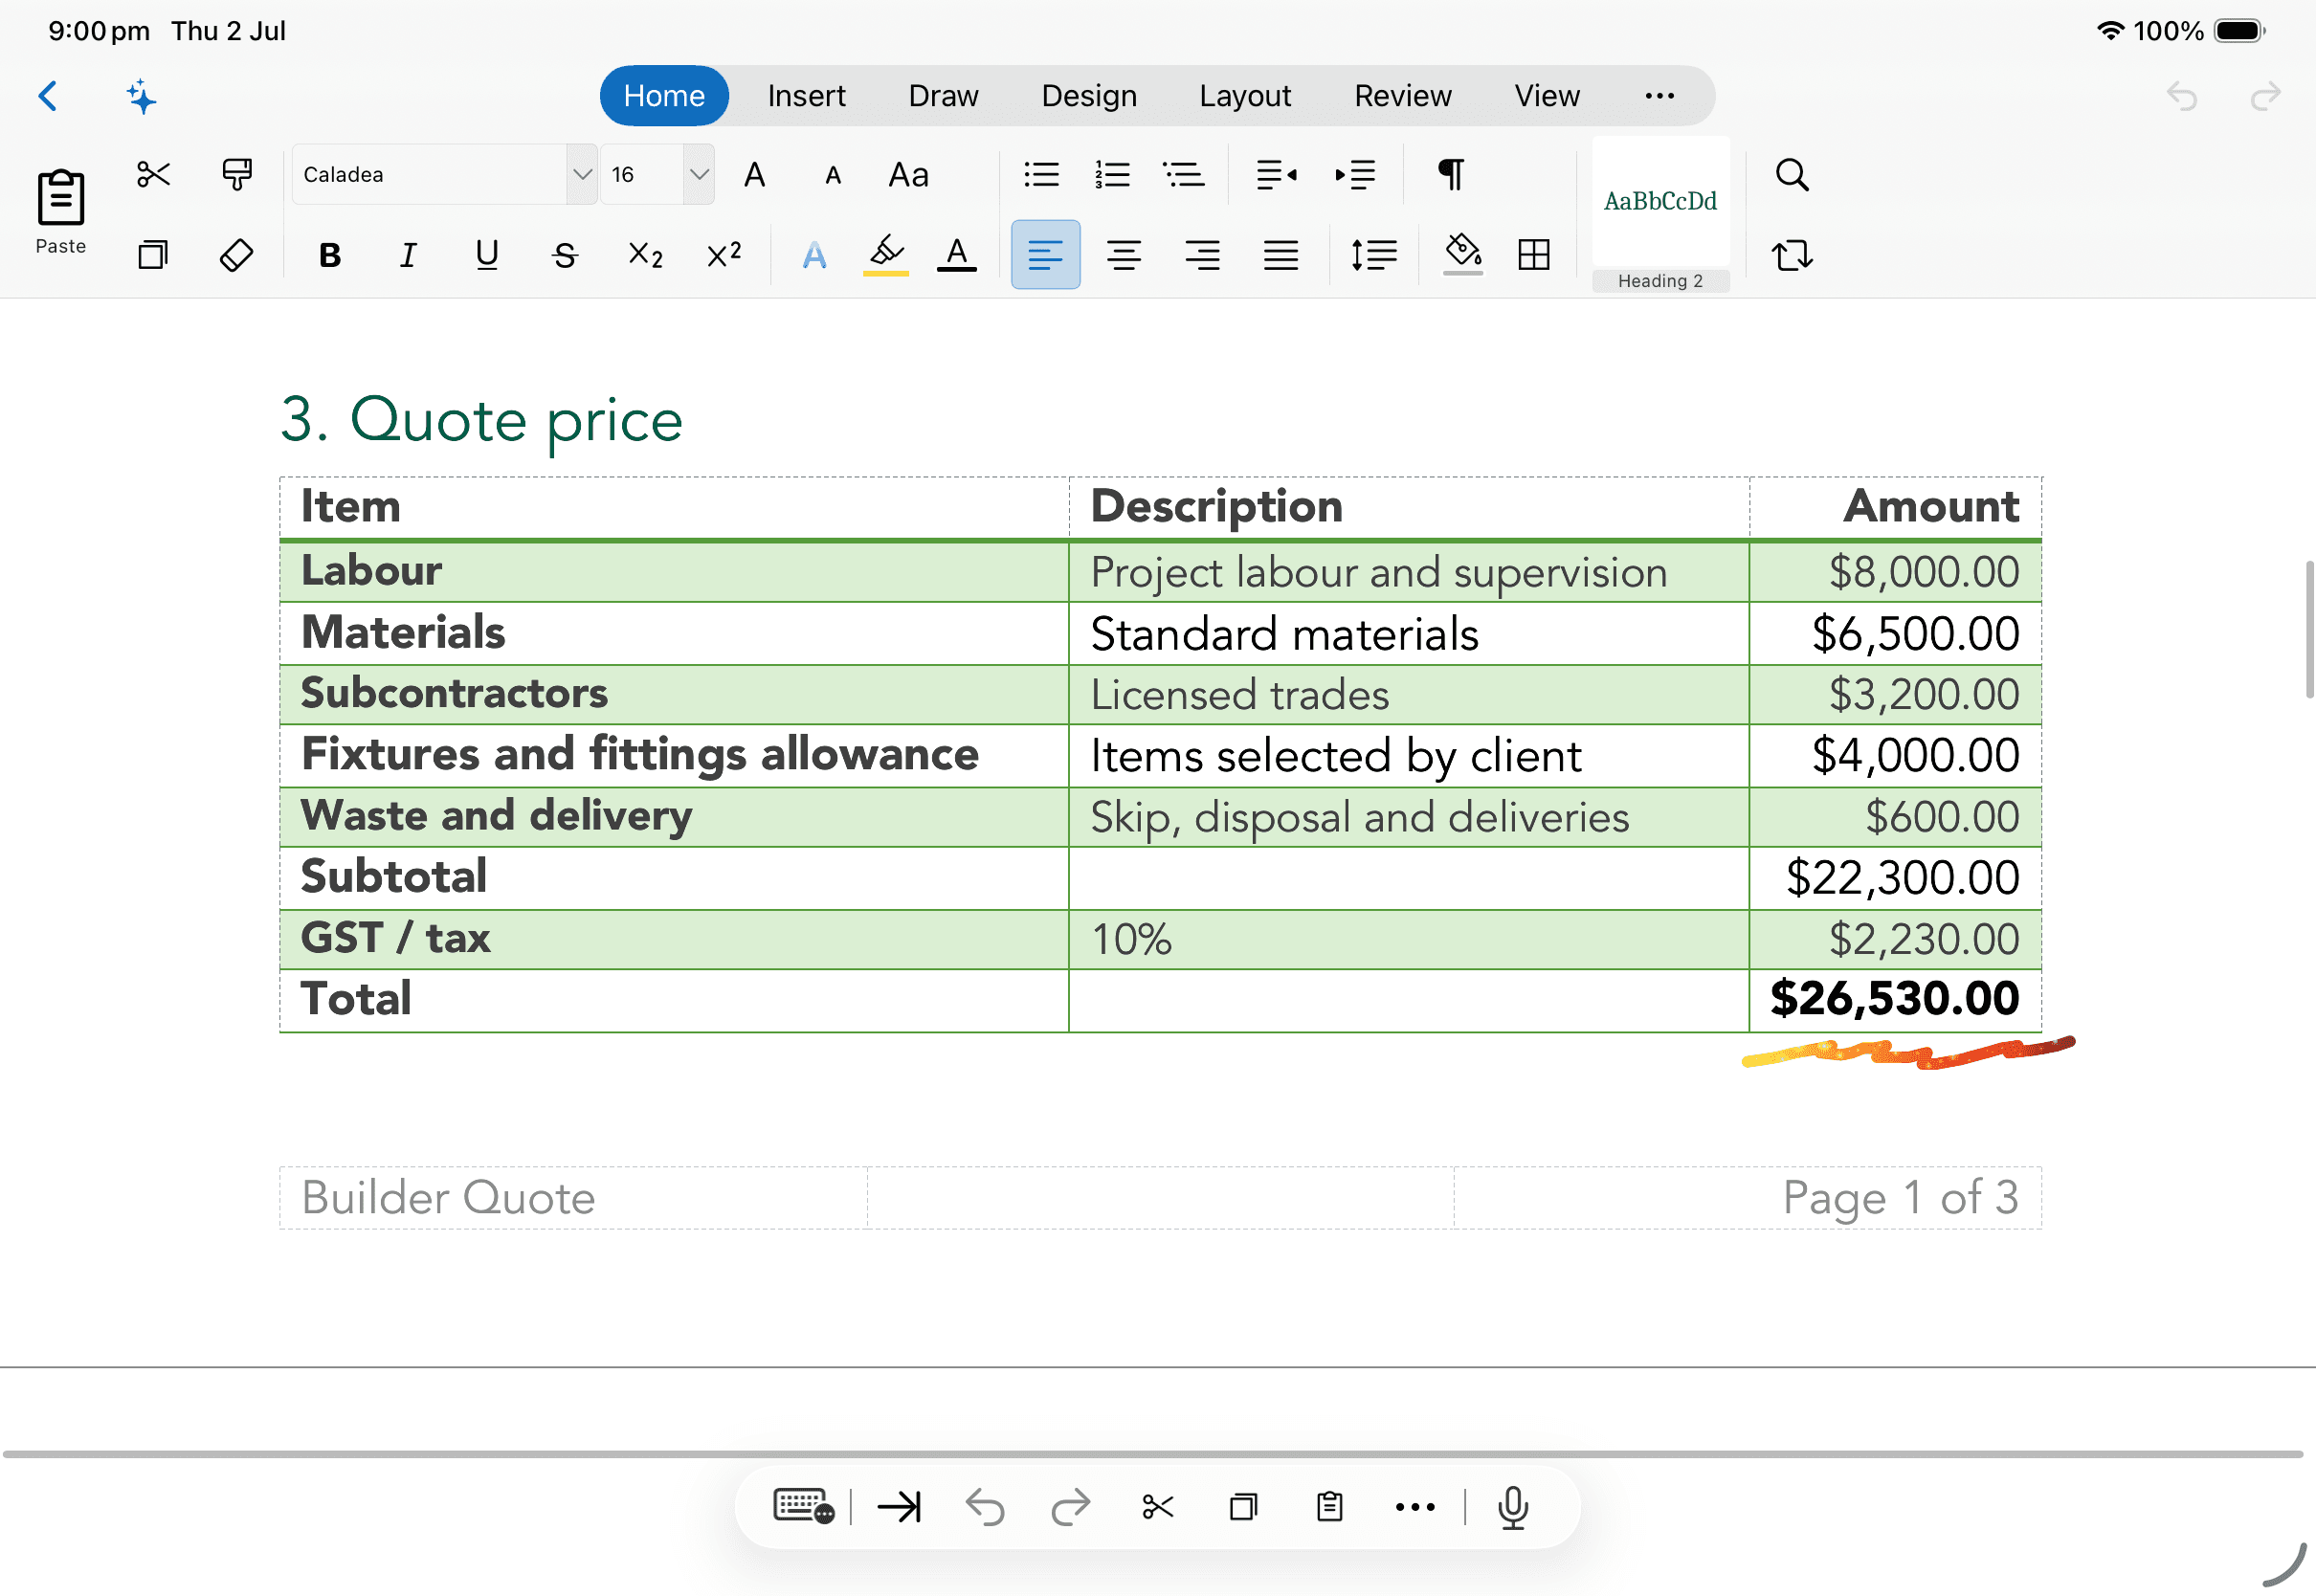This screenshot has height=1596, width=2316.
Task: Decrease font size with small A
Action: pos(833,176)
